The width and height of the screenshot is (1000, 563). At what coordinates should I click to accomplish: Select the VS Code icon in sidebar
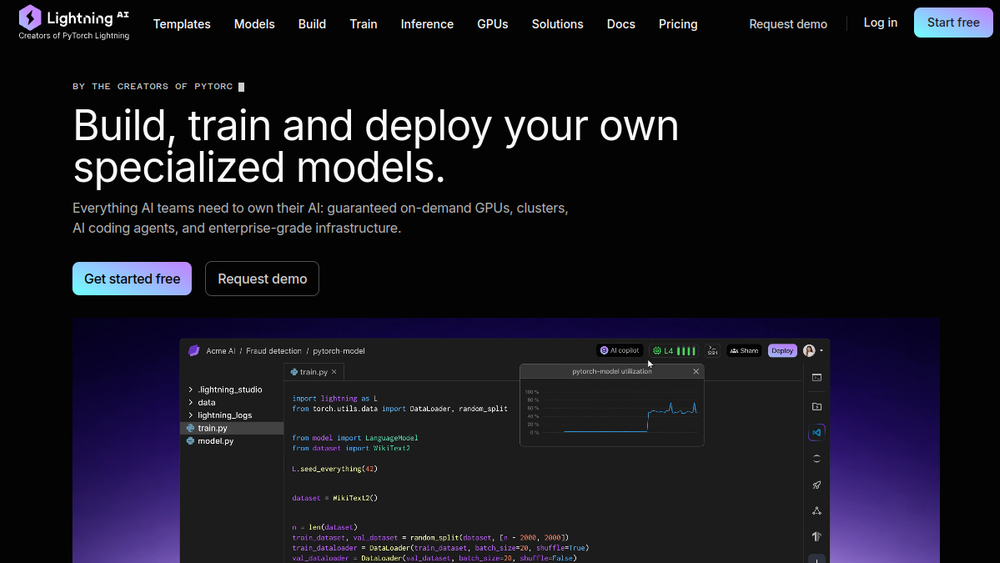(816, 432)
